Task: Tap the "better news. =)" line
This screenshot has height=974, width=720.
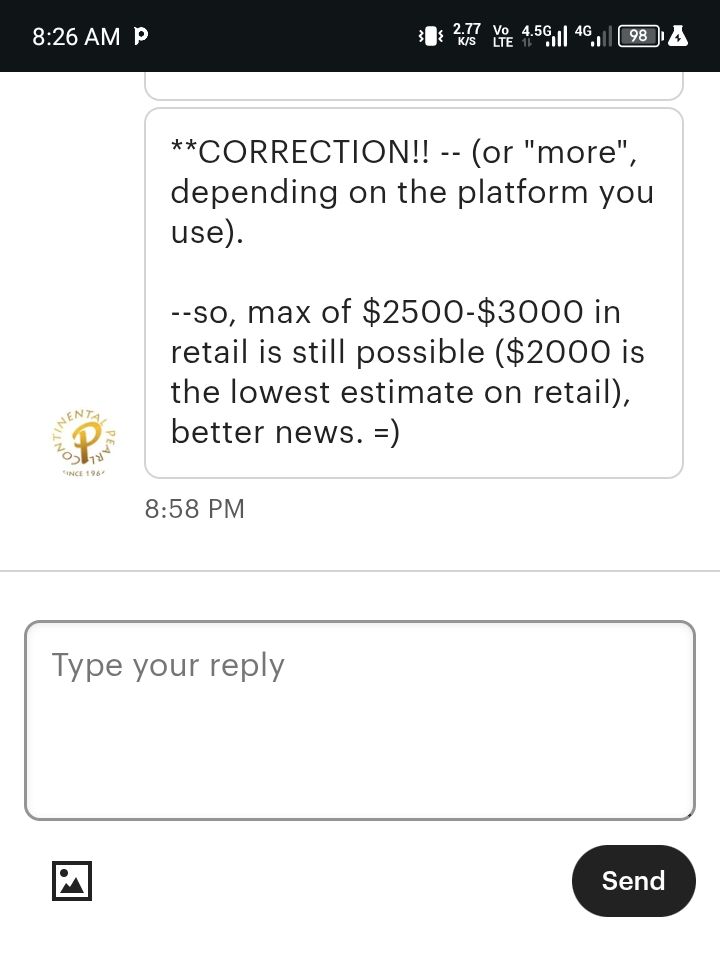Action: [x=285, y=433]
